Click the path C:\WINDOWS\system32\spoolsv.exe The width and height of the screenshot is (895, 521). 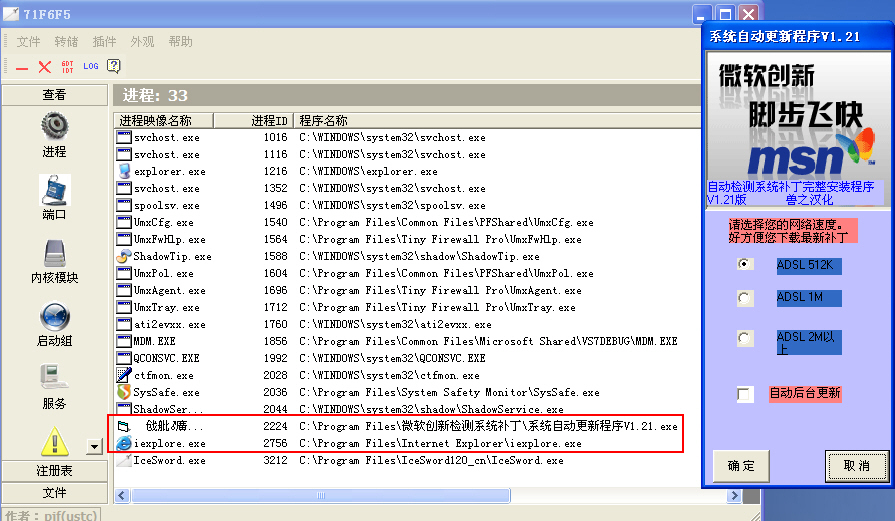click(392, 205)
